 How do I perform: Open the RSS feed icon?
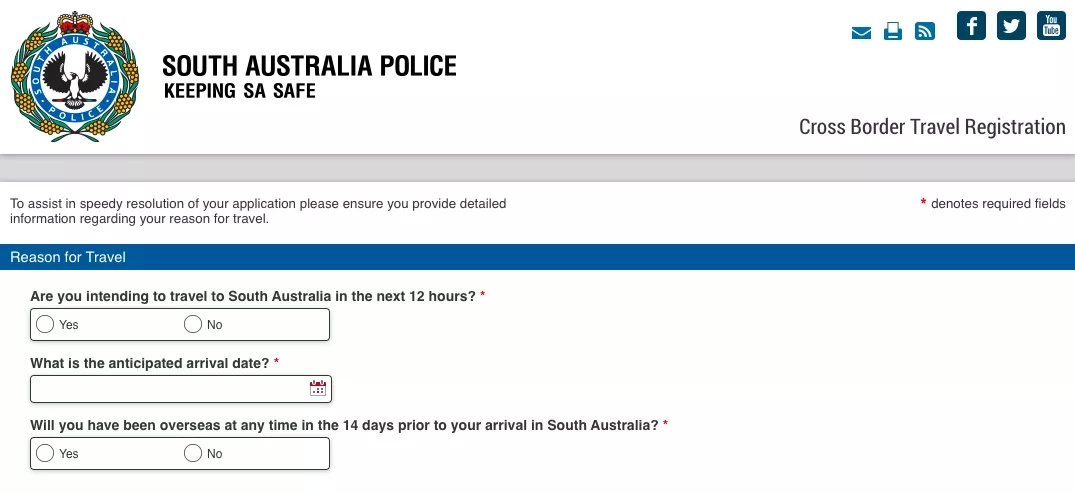pyautogui.click(x=925, y=31)
